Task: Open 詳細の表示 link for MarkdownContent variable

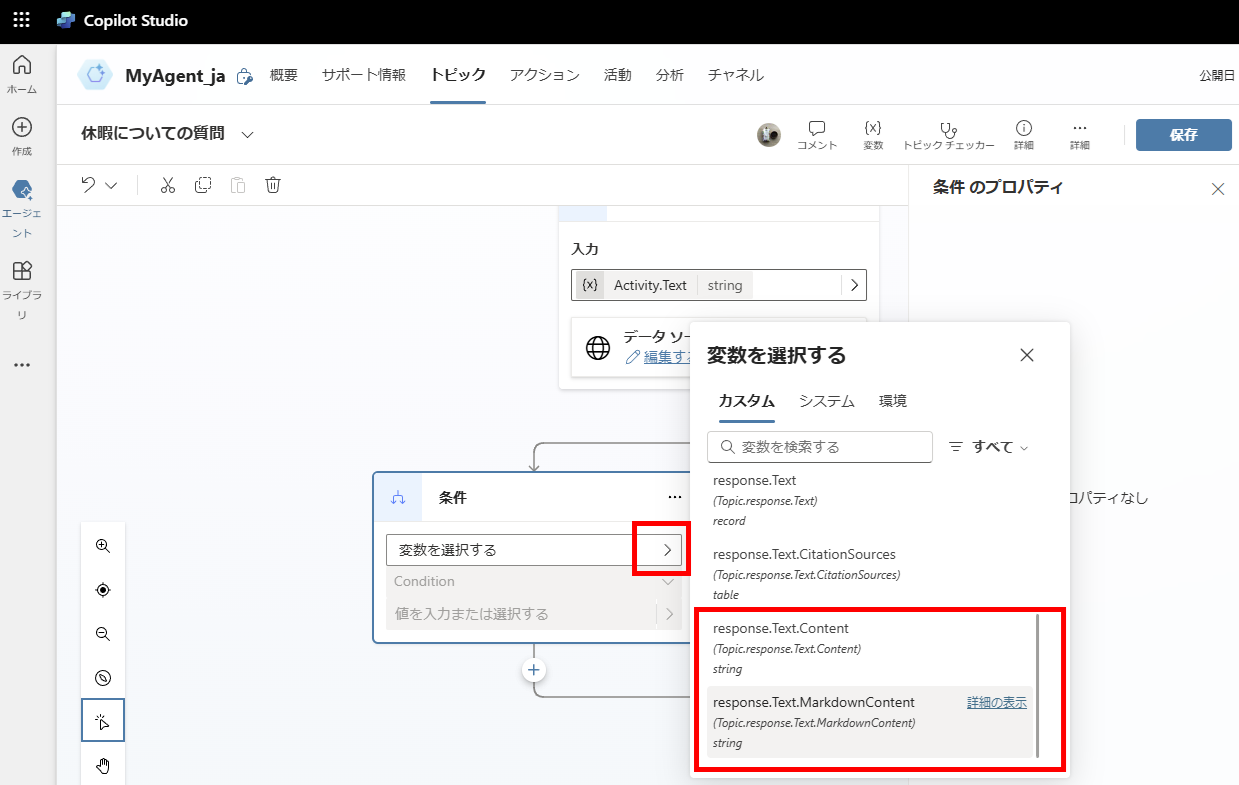Action: click(996, 702)
